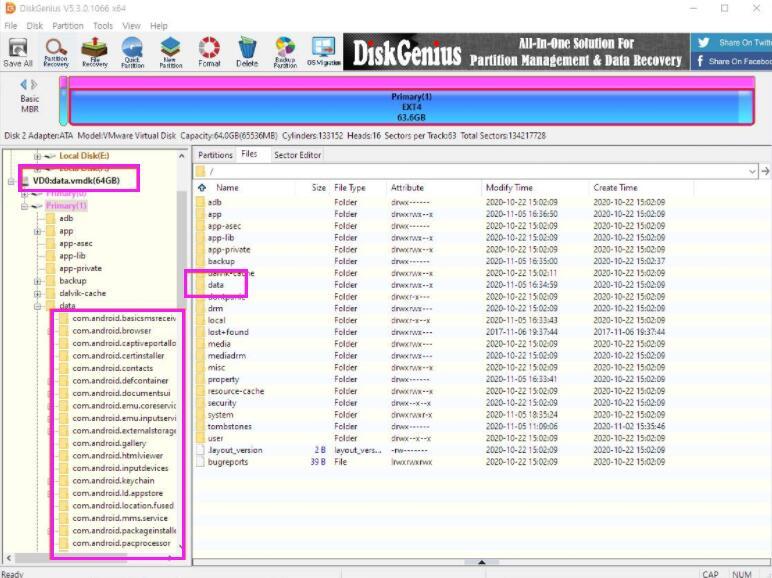Select the bugreports file icon

coord(200,462)
